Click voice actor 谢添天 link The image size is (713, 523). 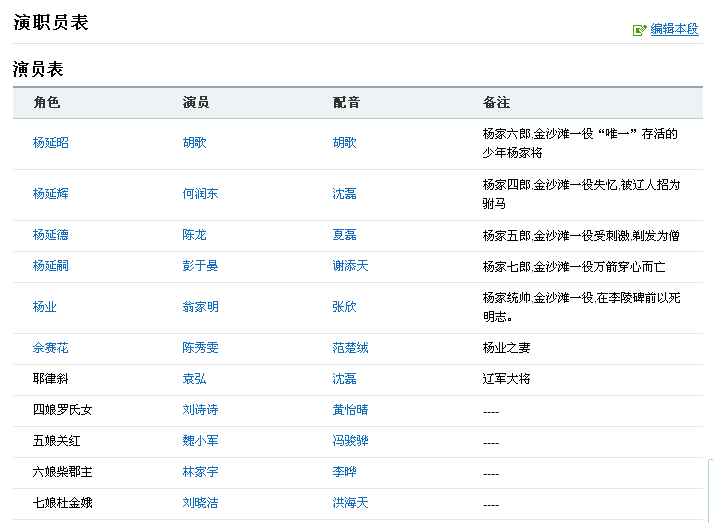click(350, 266)
